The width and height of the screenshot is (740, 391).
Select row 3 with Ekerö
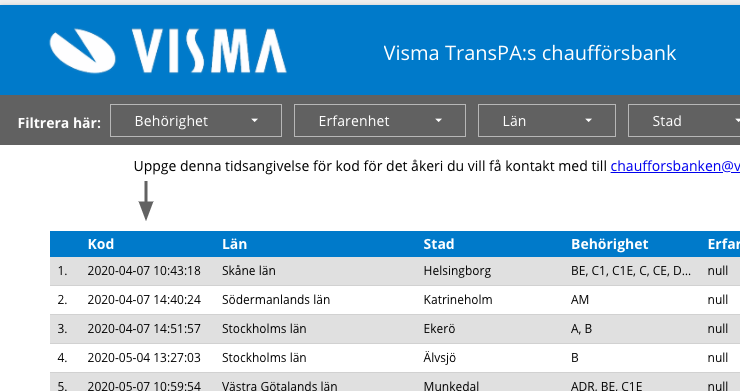coord(395,329)
